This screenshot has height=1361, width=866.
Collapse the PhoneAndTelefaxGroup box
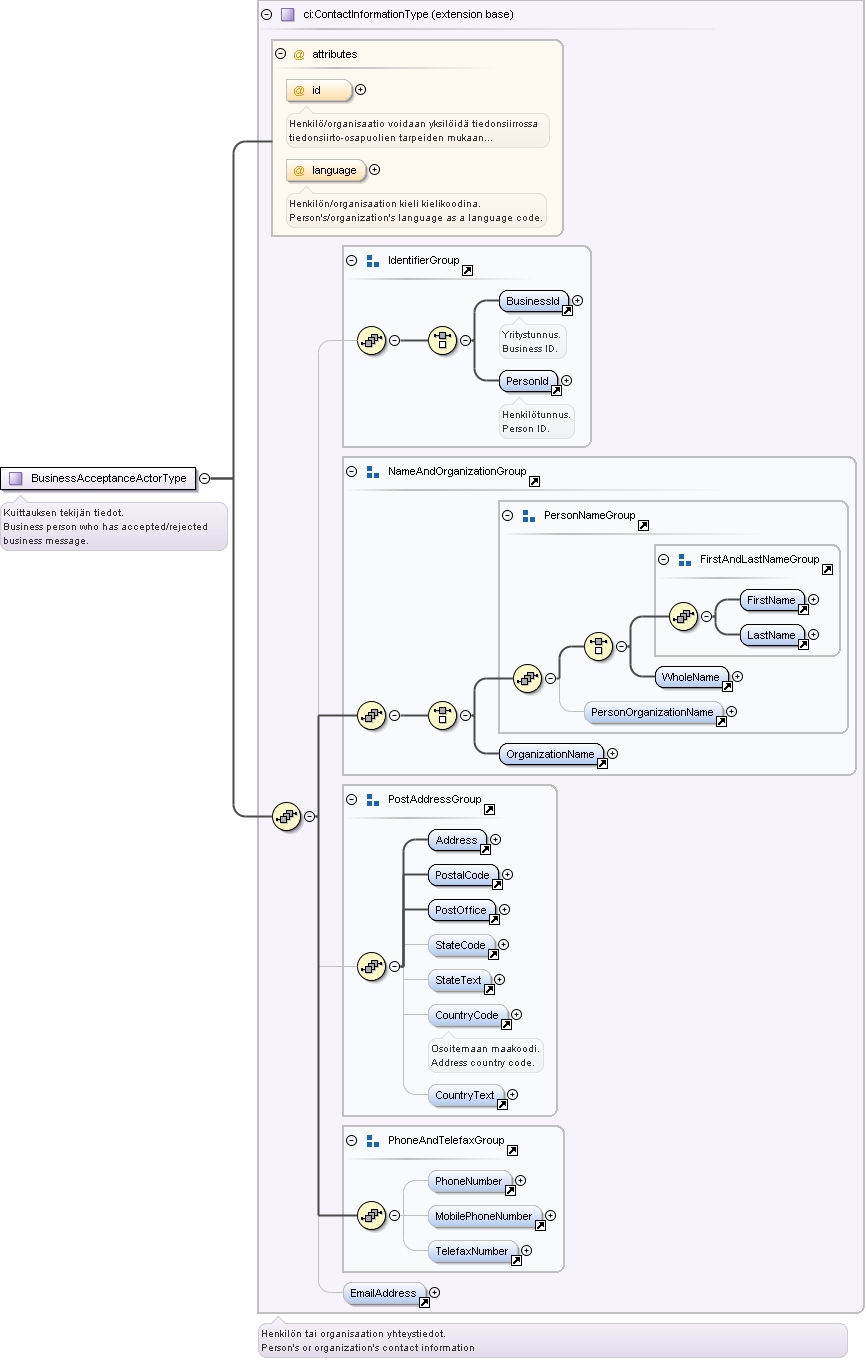(351, 1140)
